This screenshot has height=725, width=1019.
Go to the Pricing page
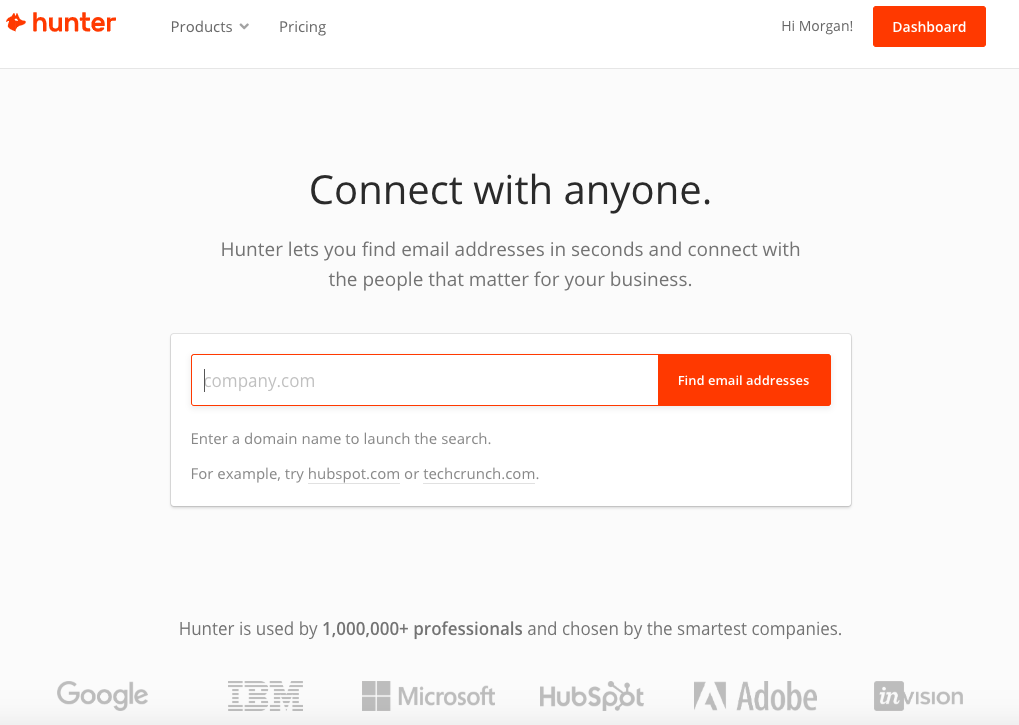(x=302, y=27)
